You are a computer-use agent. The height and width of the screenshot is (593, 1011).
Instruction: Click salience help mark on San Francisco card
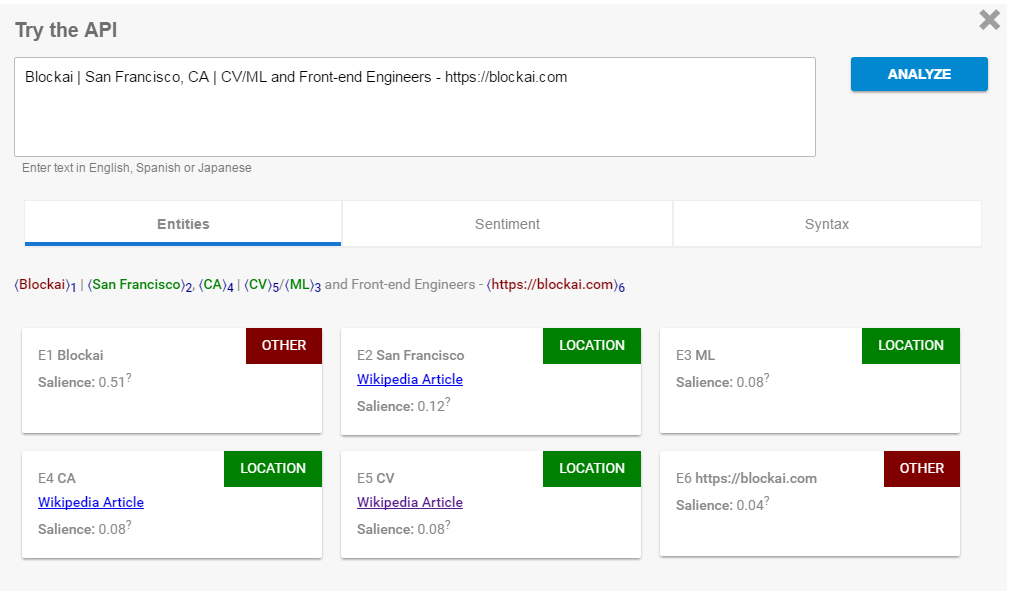447,401
